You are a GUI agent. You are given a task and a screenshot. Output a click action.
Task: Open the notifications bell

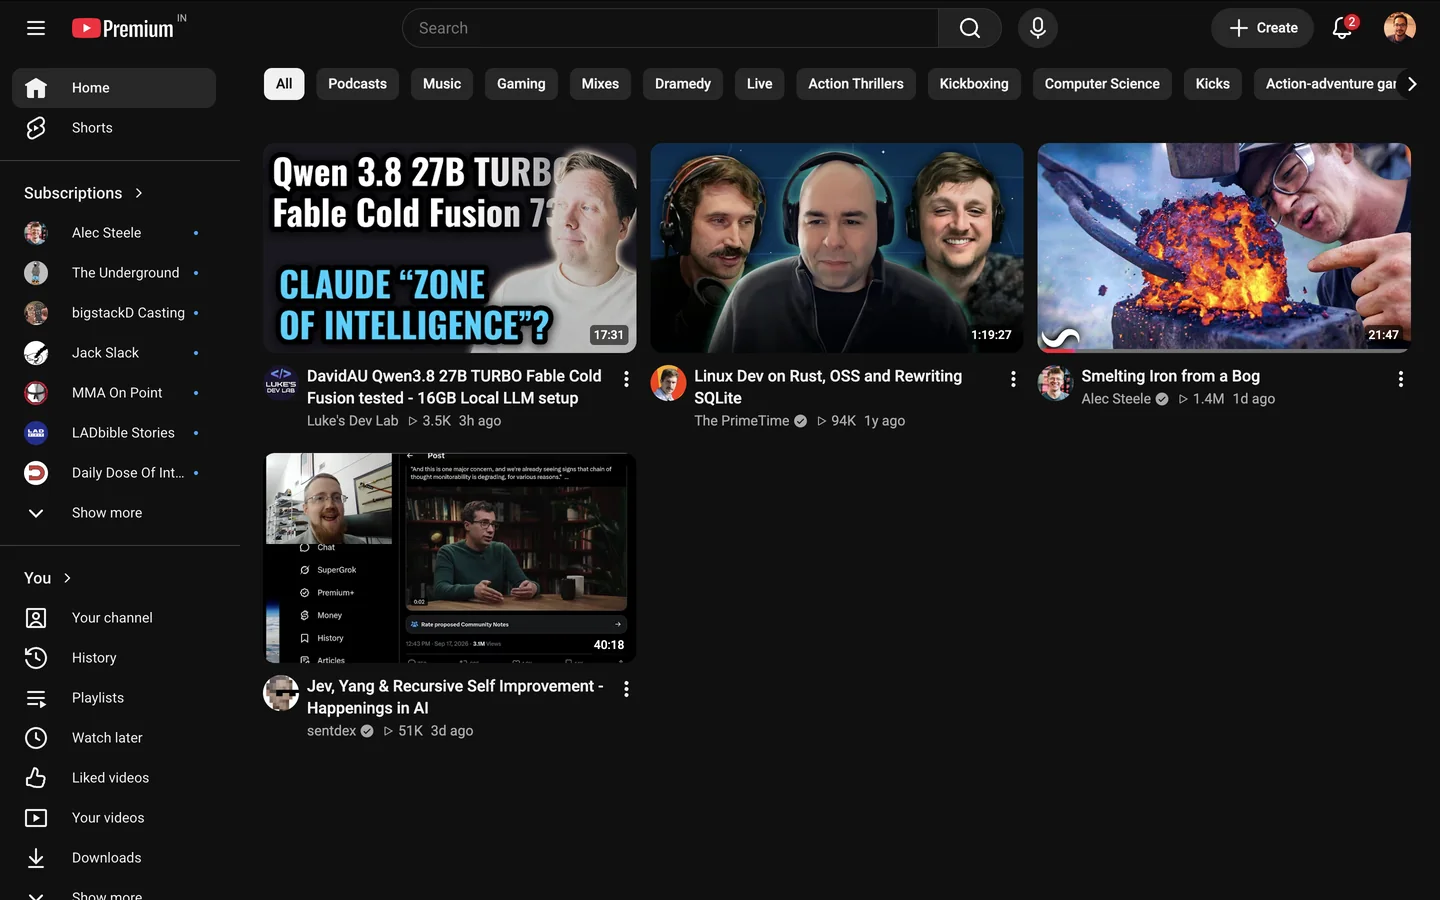tap(1343, 28)
